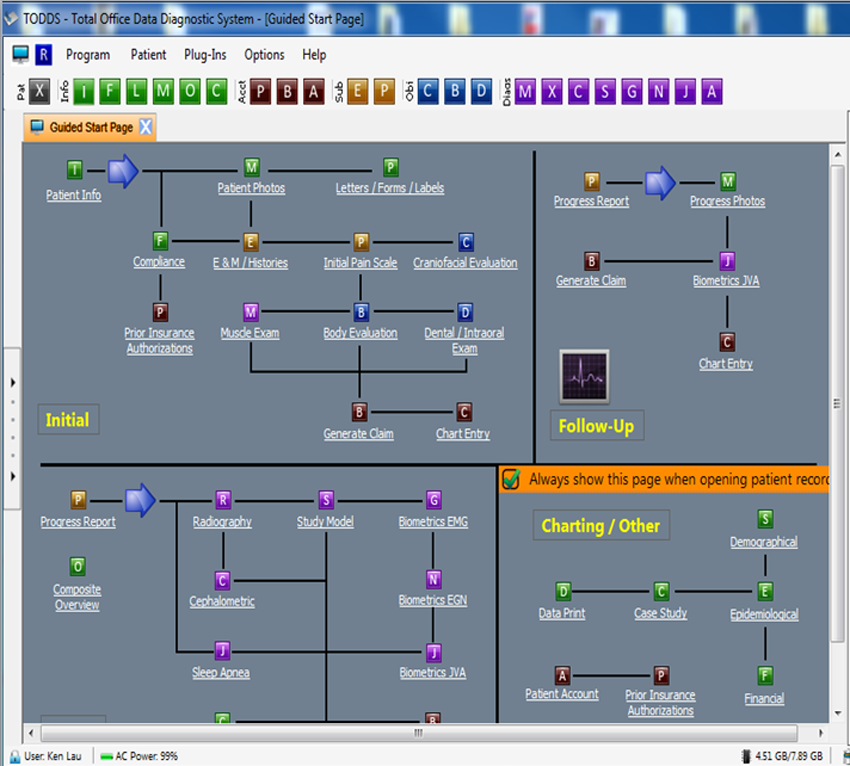Screen dimensions: 850x766
Task: Open the Help menu
Action: [x=314, y=55]
